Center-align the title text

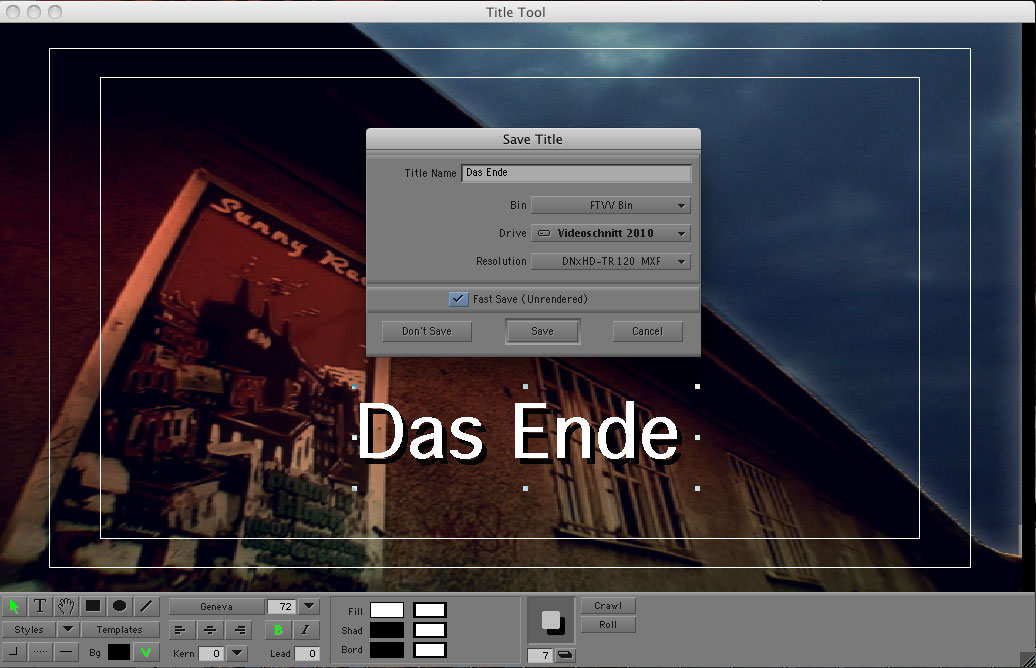click(210, 630)
